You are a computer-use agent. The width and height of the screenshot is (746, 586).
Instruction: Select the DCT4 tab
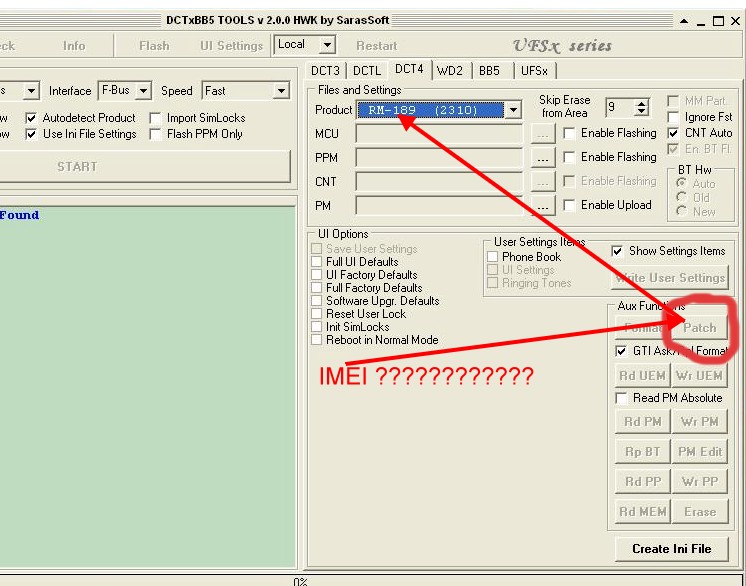click(409, 69)
